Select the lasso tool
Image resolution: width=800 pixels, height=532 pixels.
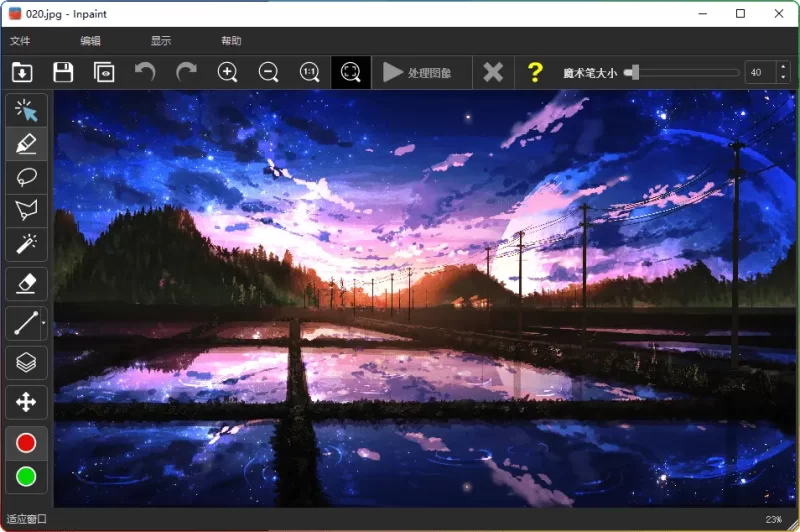[x=27, y=177]
